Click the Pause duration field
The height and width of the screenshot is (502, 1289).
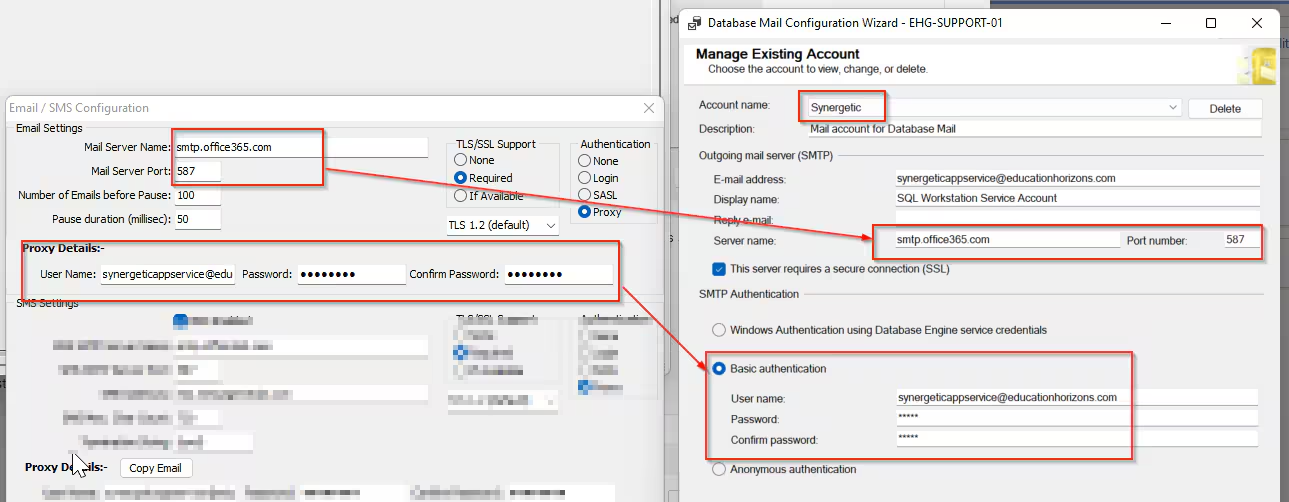(197, 219)
